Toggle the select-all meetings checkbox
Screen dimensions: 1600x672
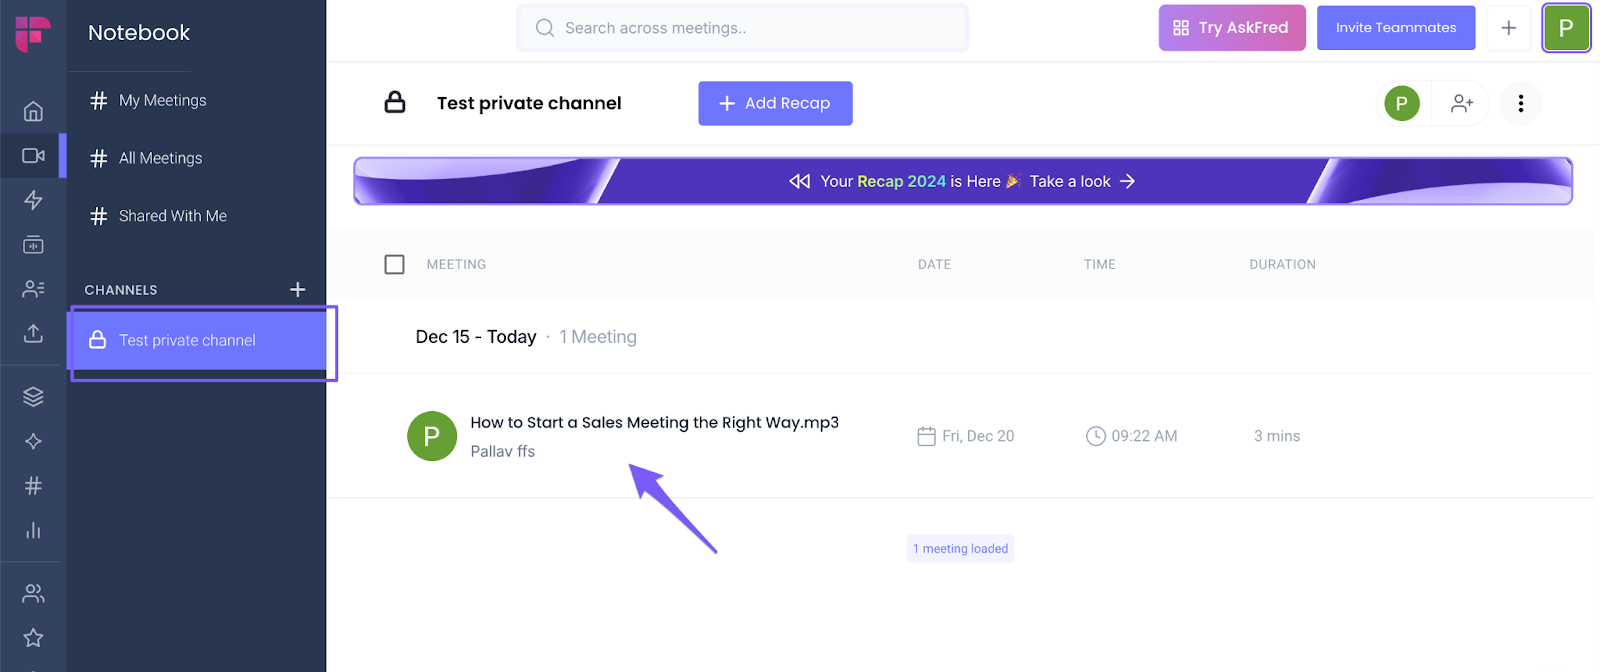(x=395, y=264)
